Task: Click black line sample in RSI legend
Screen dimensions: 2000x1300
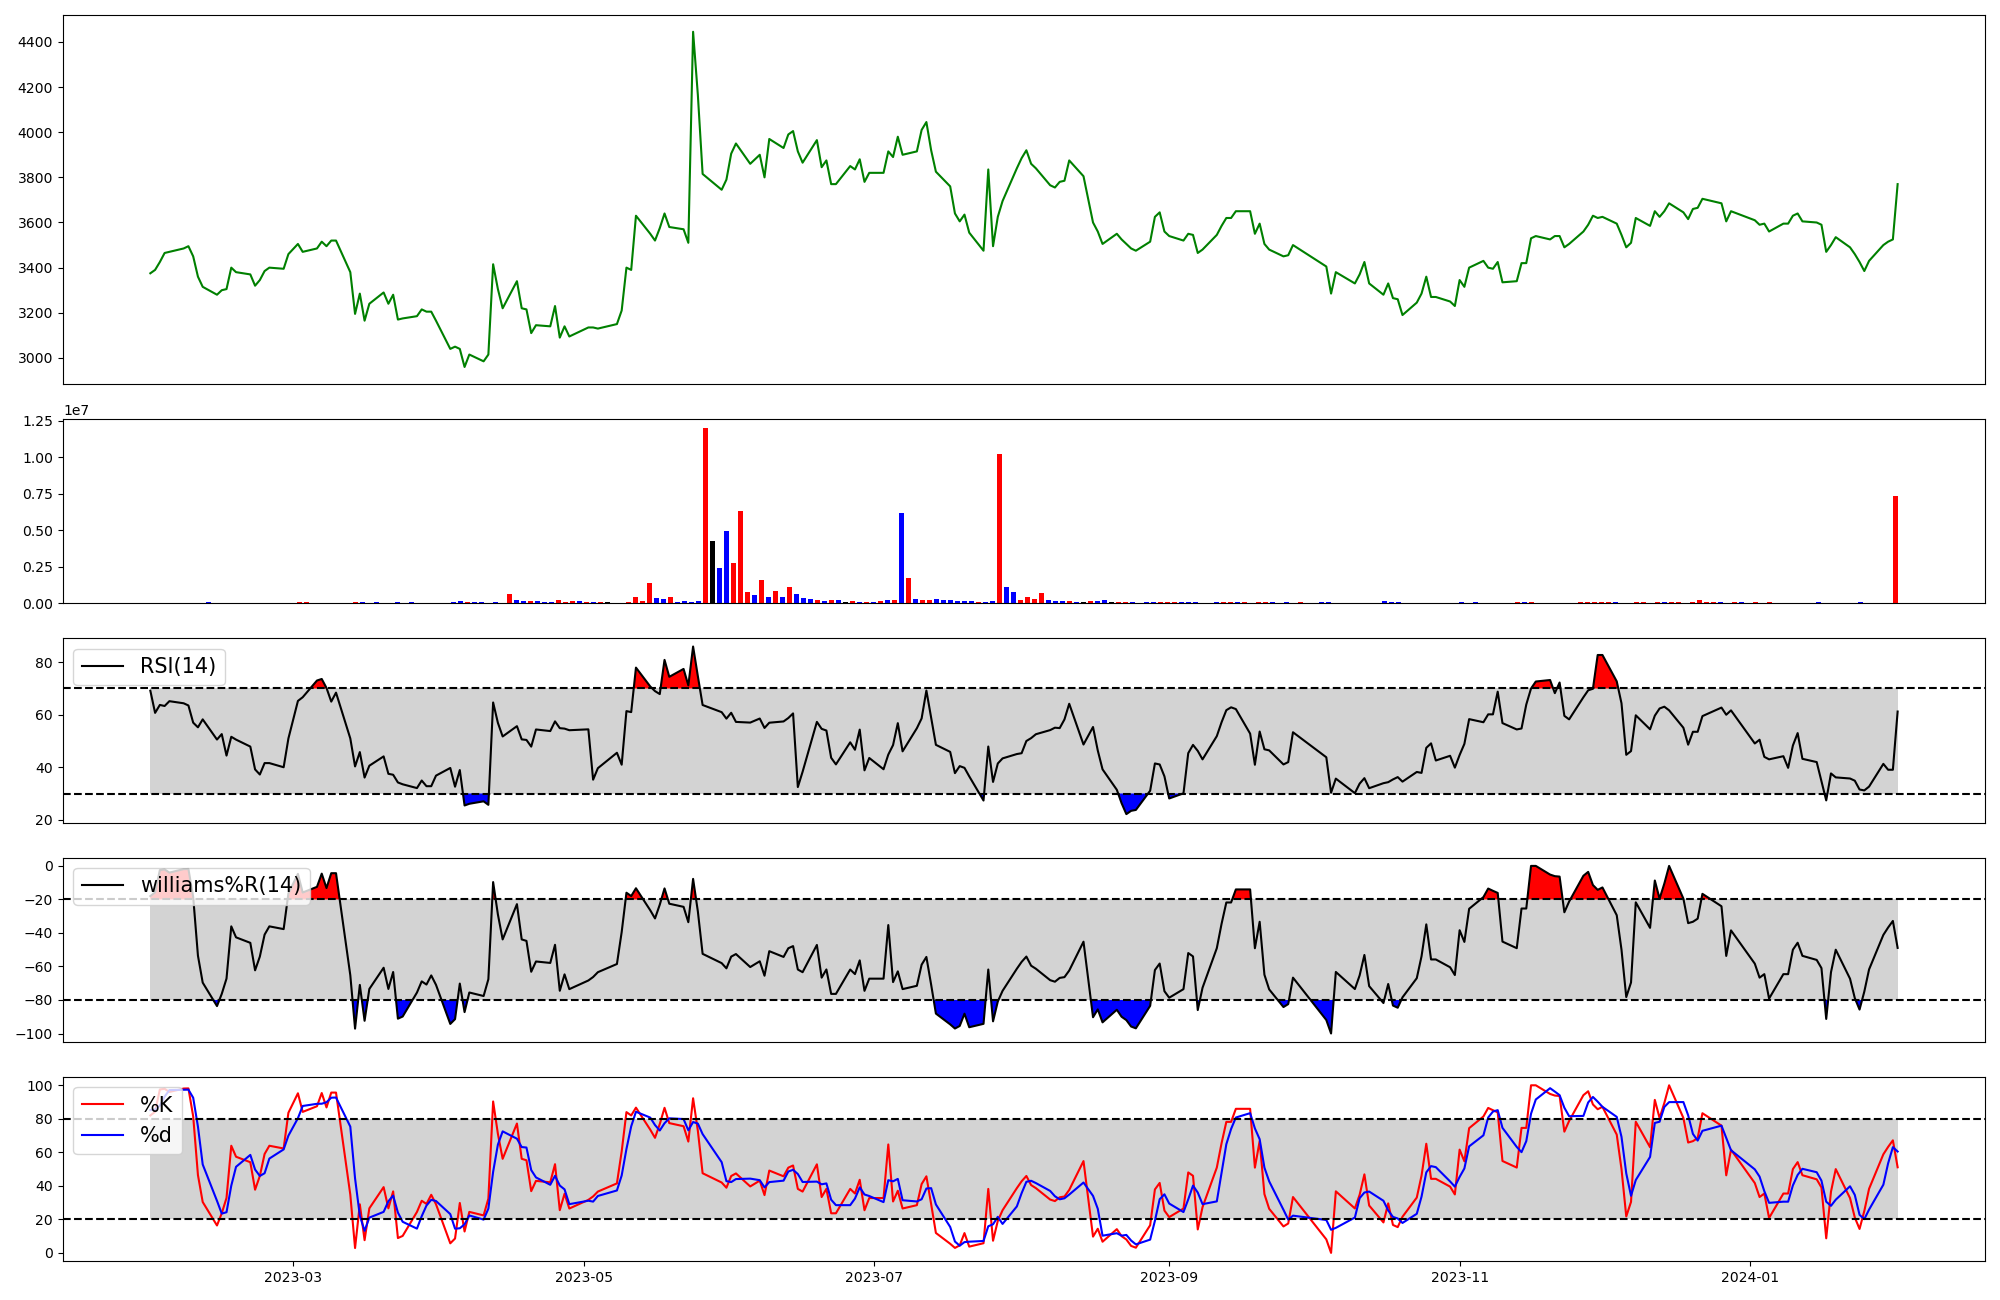Action: tap(103, 666)
